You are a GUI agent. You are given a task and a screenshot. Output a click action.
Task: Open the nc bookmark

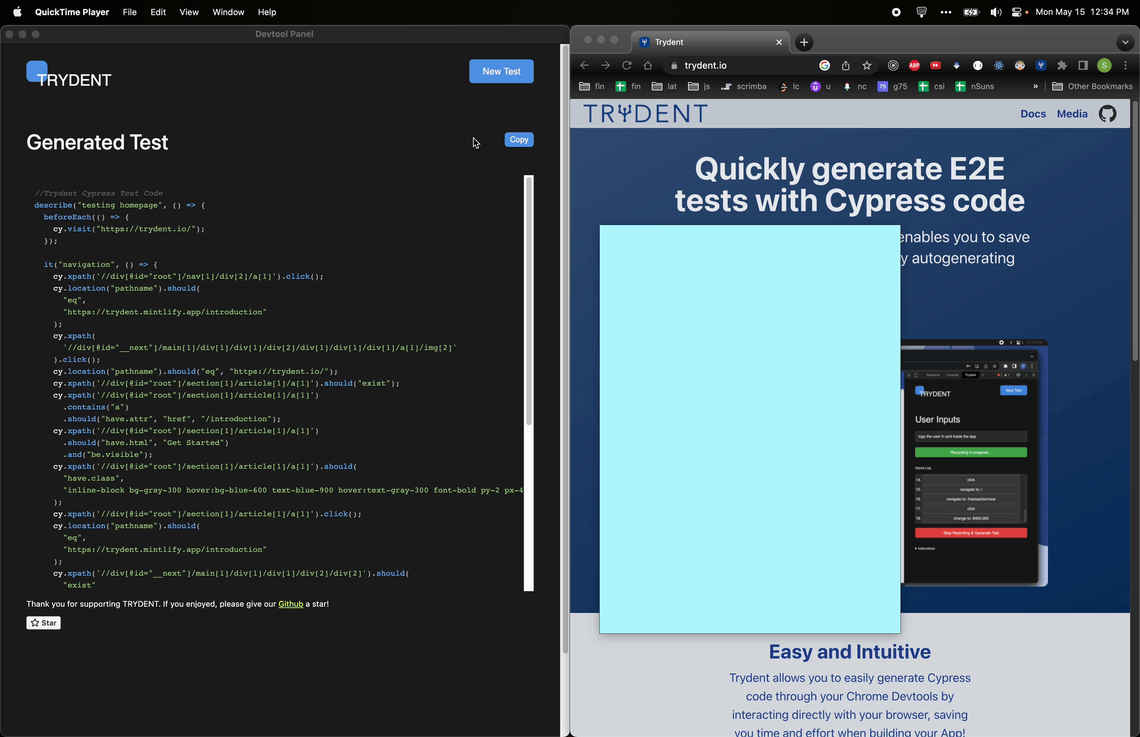point(854,86)
